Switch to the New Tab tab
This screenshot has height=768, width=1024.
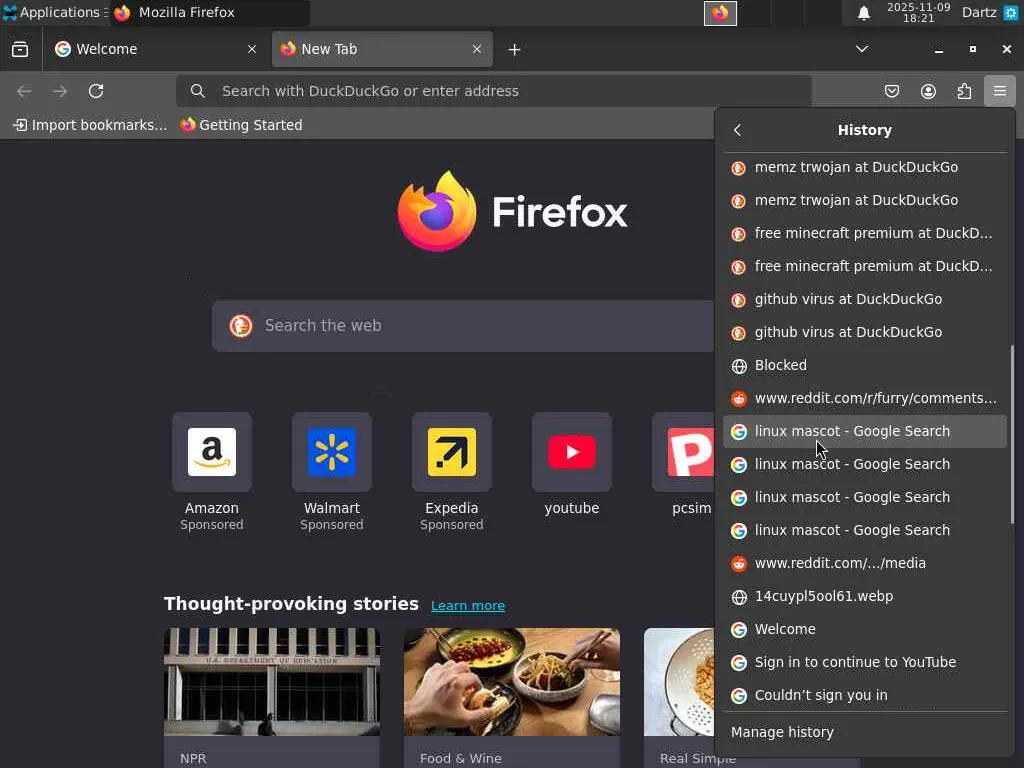[x=382, y=49]
